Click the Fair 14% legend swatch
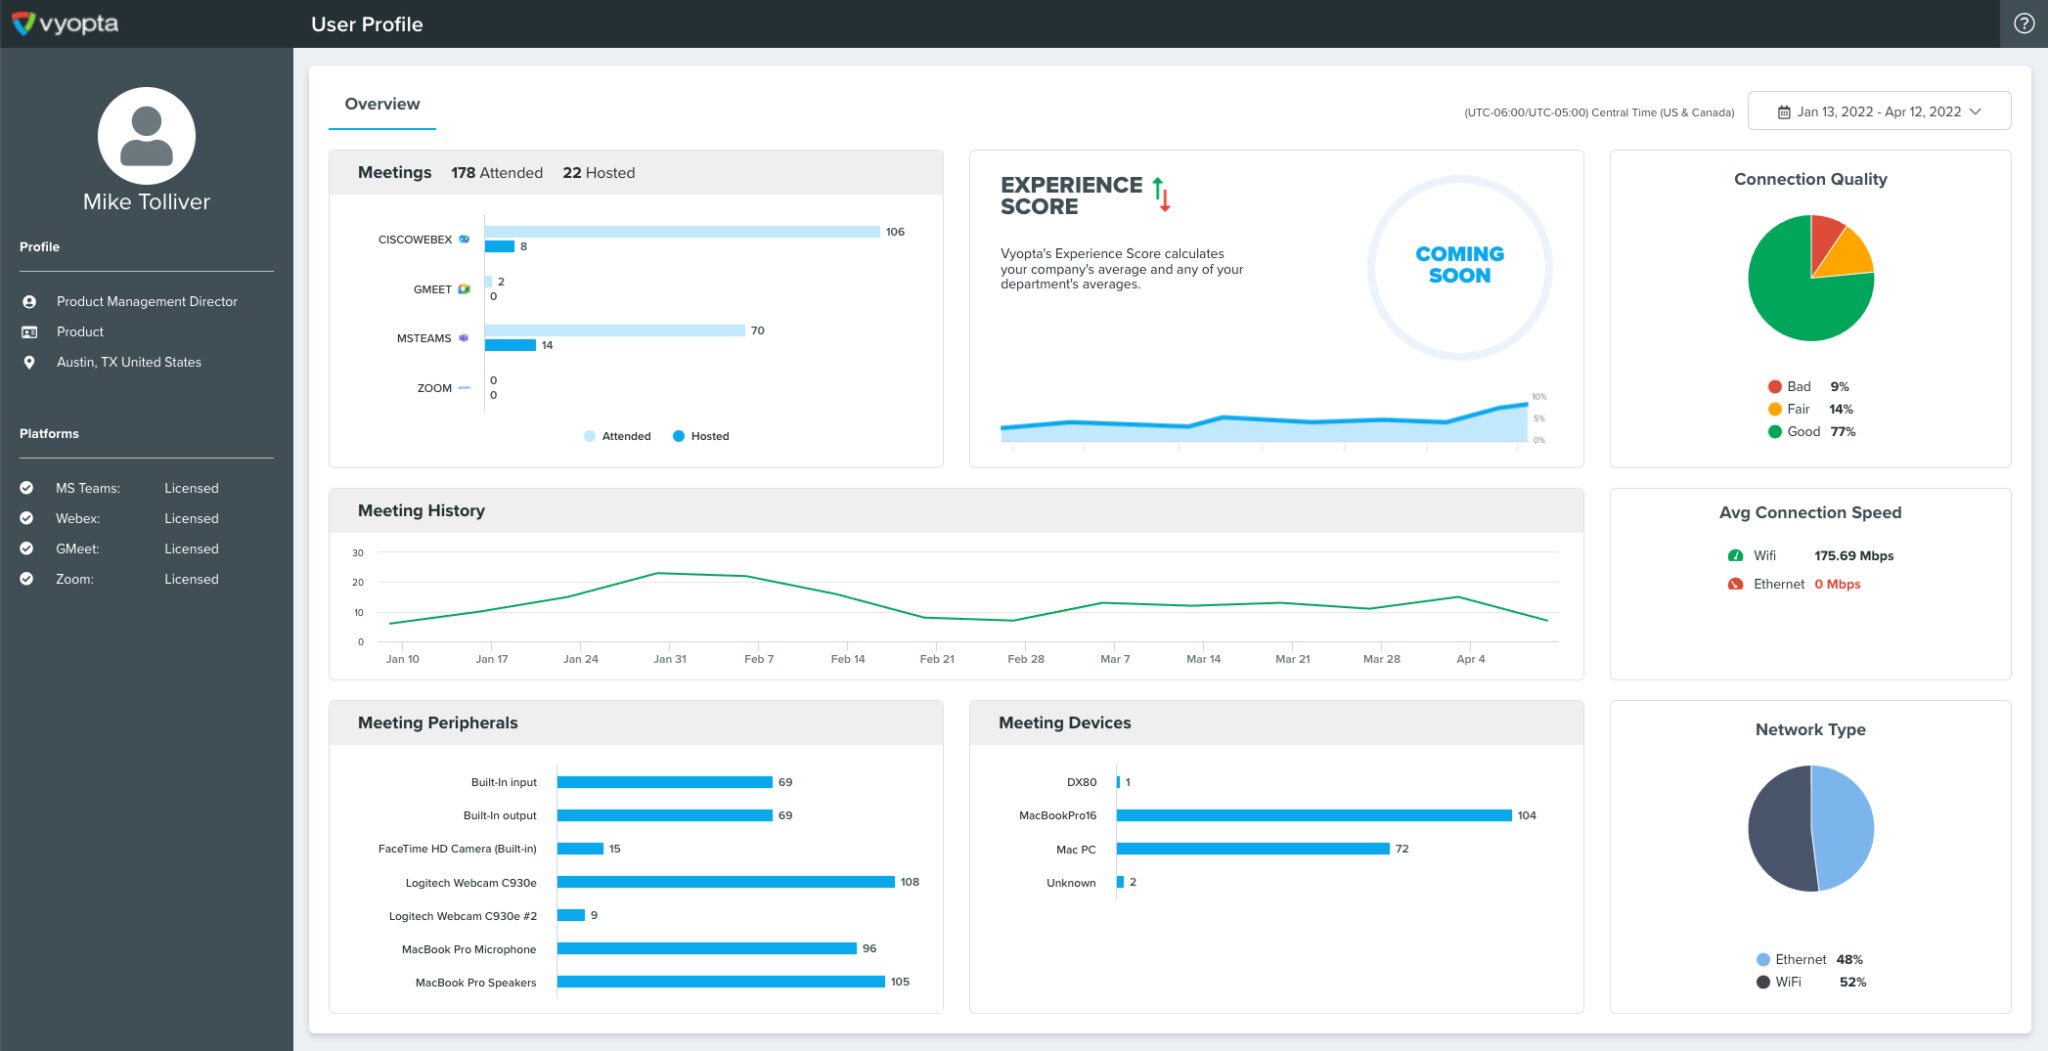 point(1775,409)
